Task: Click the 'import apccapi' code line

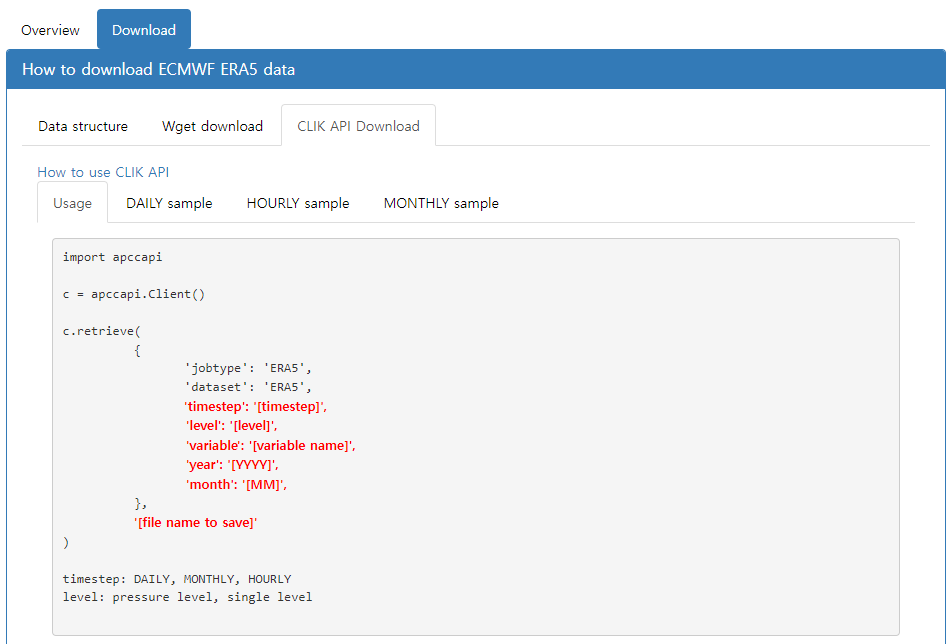Action: (x=112, y=257)
